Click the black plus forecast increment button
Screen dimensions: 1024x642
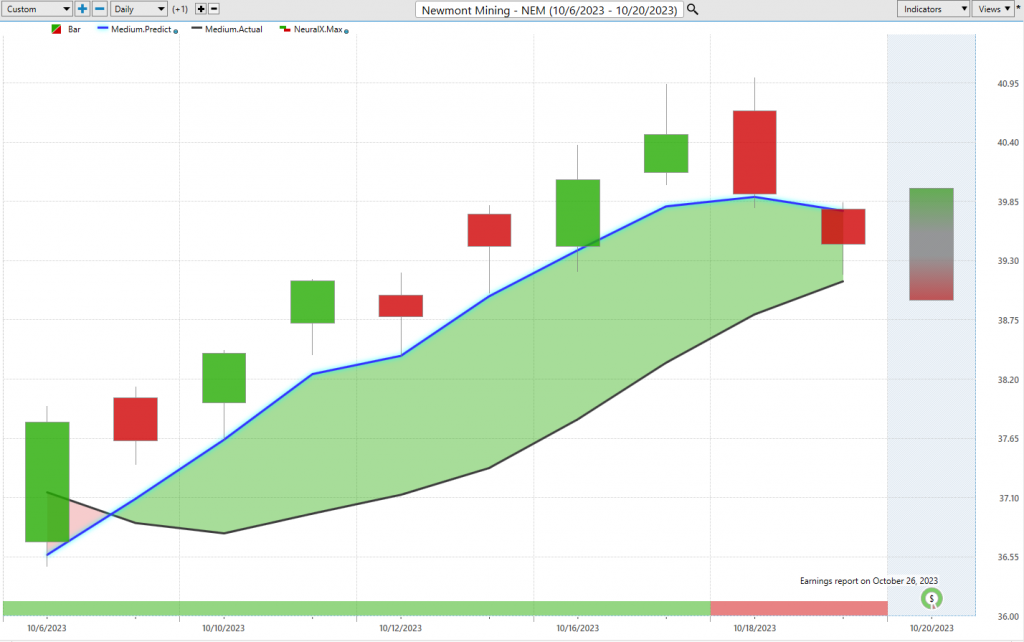[201, 9]
